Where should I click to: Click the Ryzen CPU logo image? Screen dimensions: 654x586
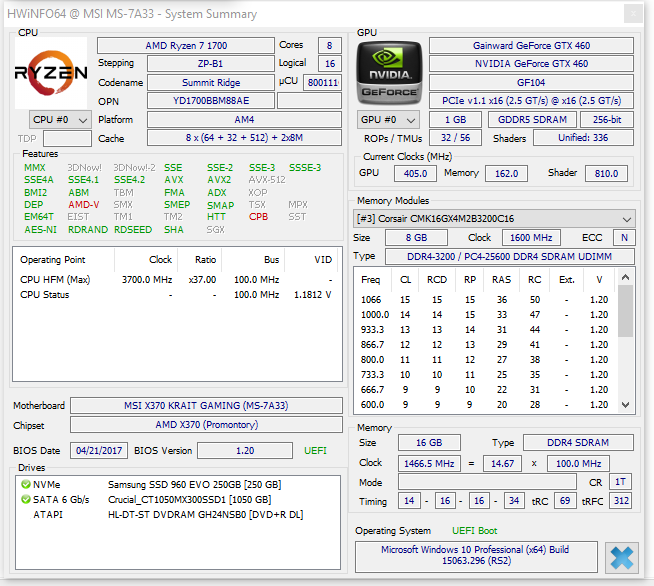(x=51, y=73)
